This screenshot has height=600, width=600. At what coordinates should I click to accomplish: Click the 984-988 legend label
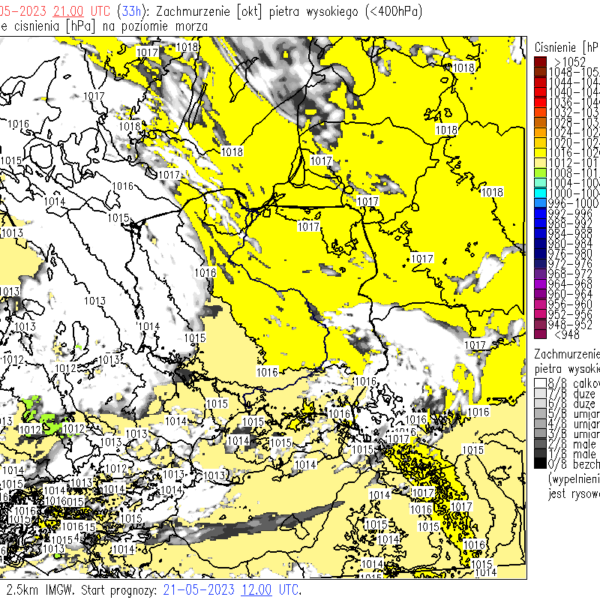point(570,233)
